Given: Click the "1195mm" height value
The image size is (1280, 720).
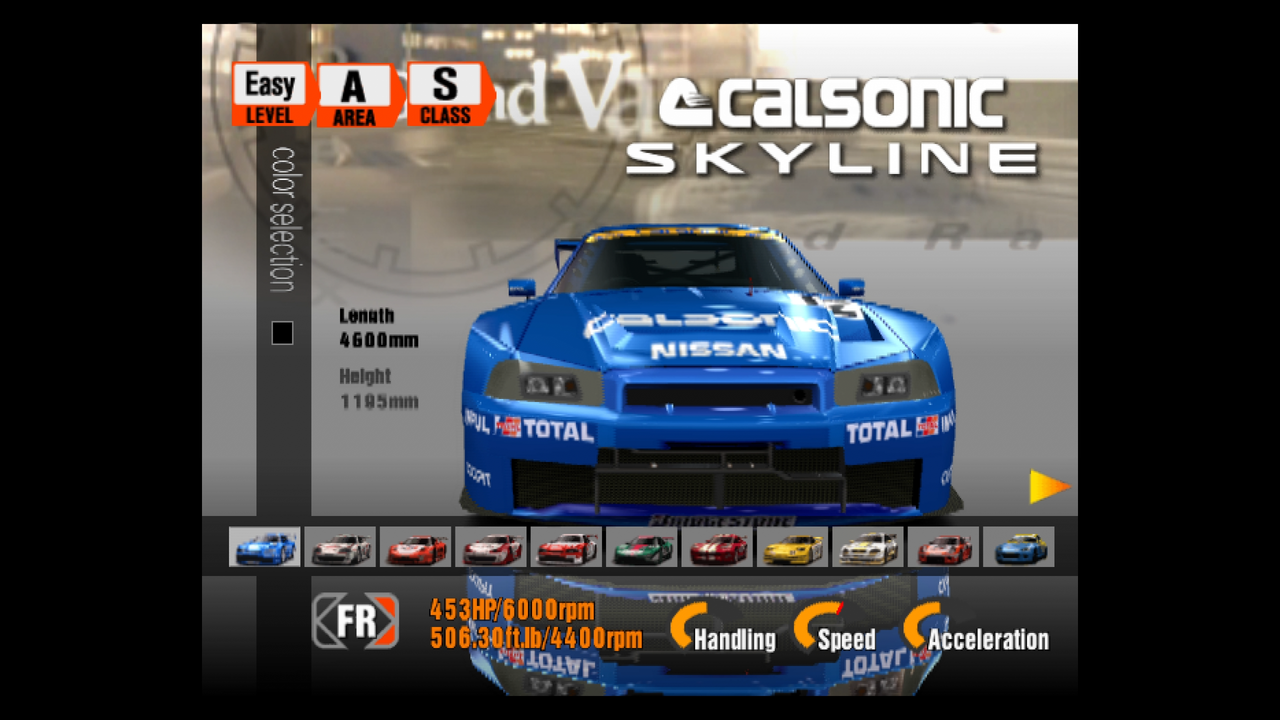Looking at the screenshot, I should [x=379, y=402].
